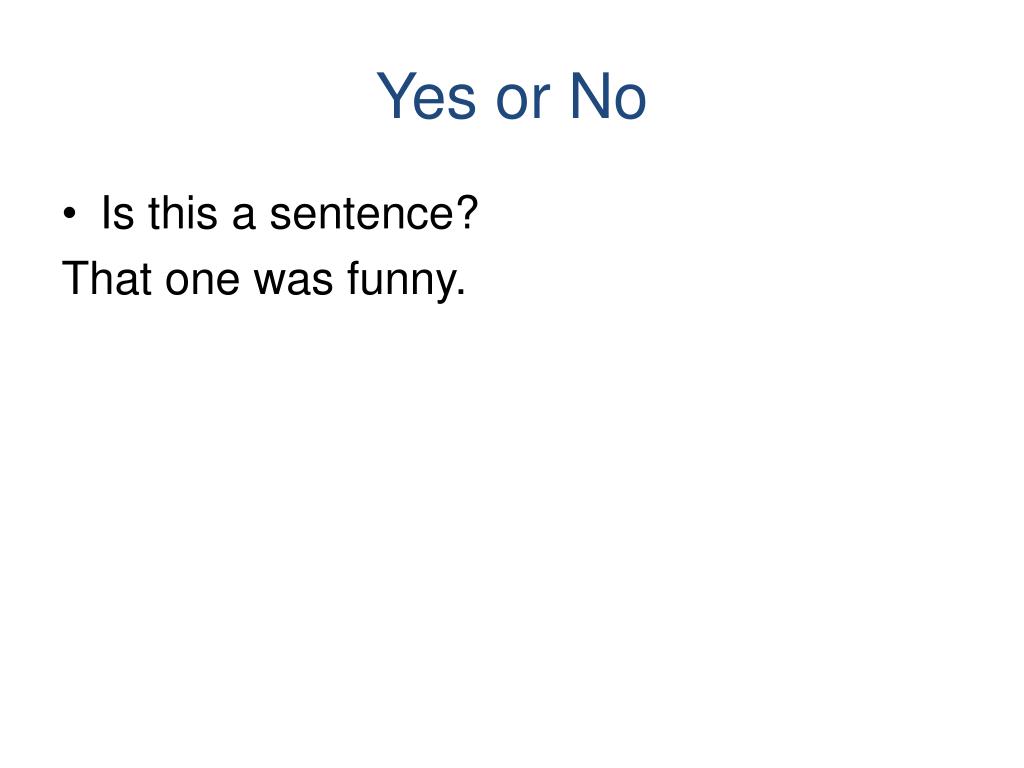The height and width of the screenshot is (768, 1024).
Task: Click the letter "a" in the question
Action: coord(243,218)
